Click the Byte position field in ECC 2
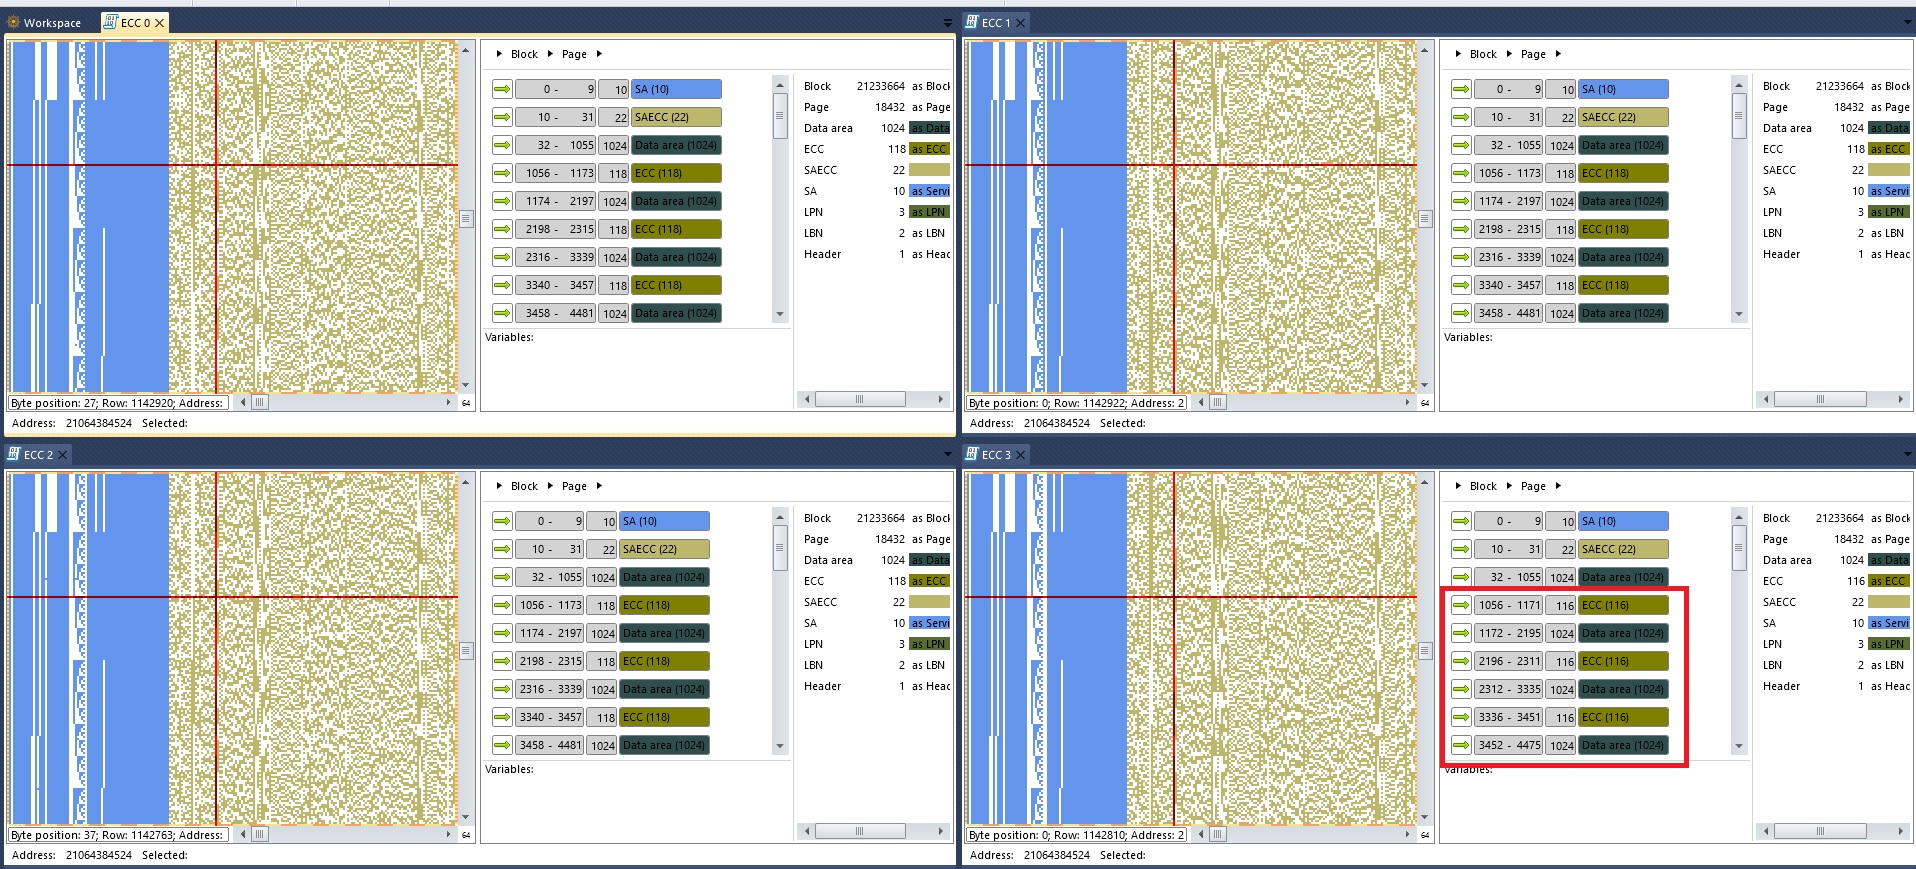The width and height of the screenshot is (1916, 869). click(x=118, y=835)
